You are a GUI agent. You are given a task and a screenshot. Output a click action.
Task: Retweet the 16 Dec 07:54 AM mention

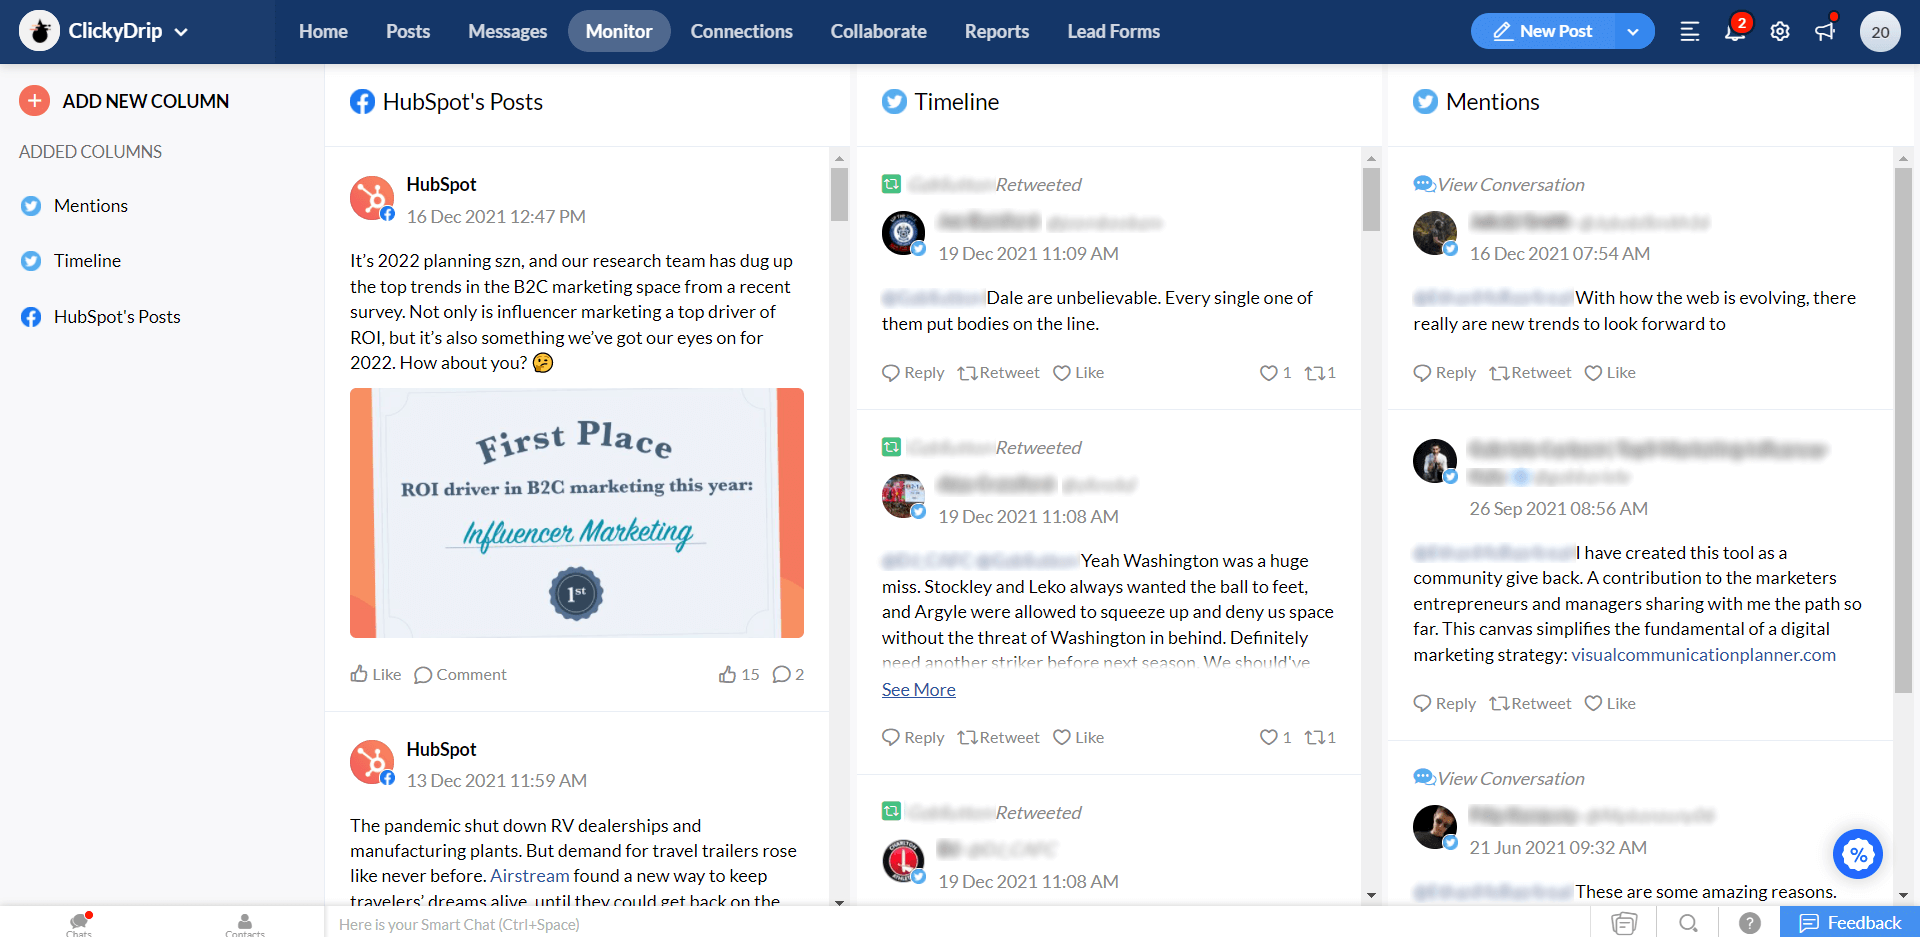click(x=1531, y=372)
